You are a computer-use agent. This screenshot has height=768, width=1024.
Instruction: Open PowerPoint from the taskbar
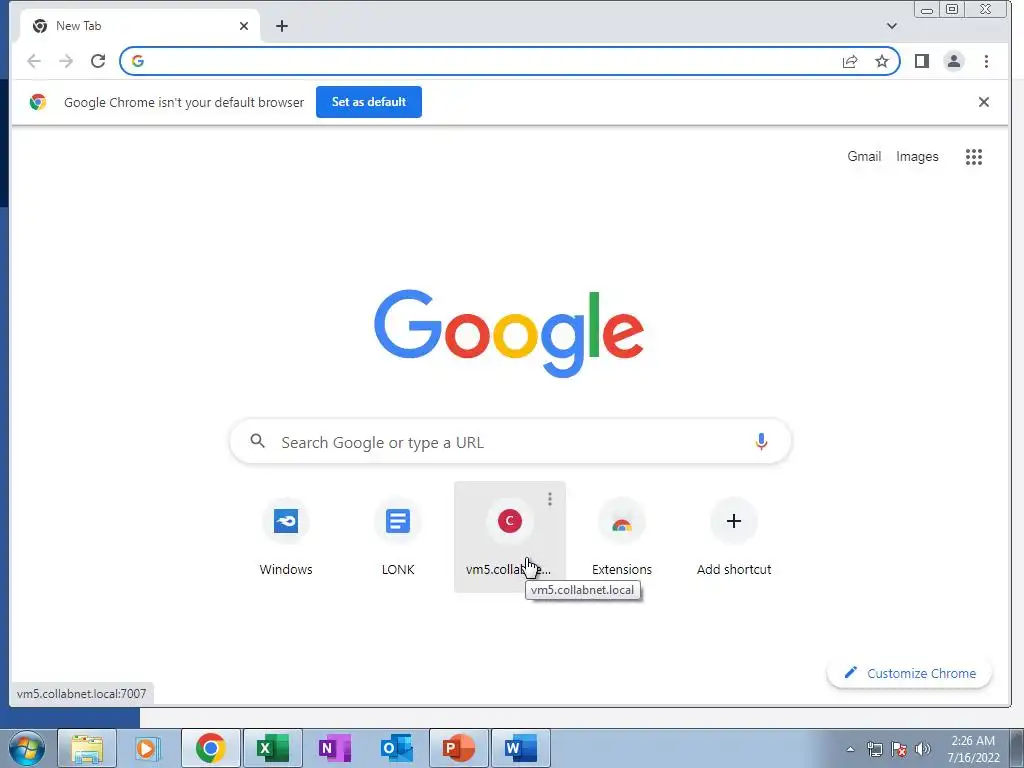pos(458,748)
